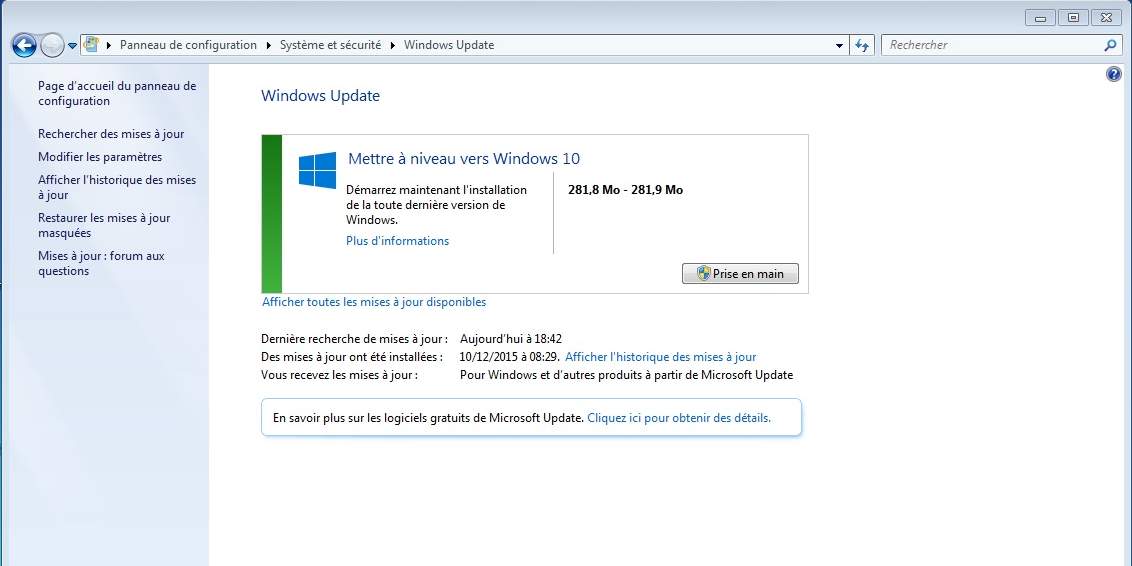Viewport: 1132px width, 566px height.
Task: Open the "Plus d'informations" link
Action: pos(397,241)
